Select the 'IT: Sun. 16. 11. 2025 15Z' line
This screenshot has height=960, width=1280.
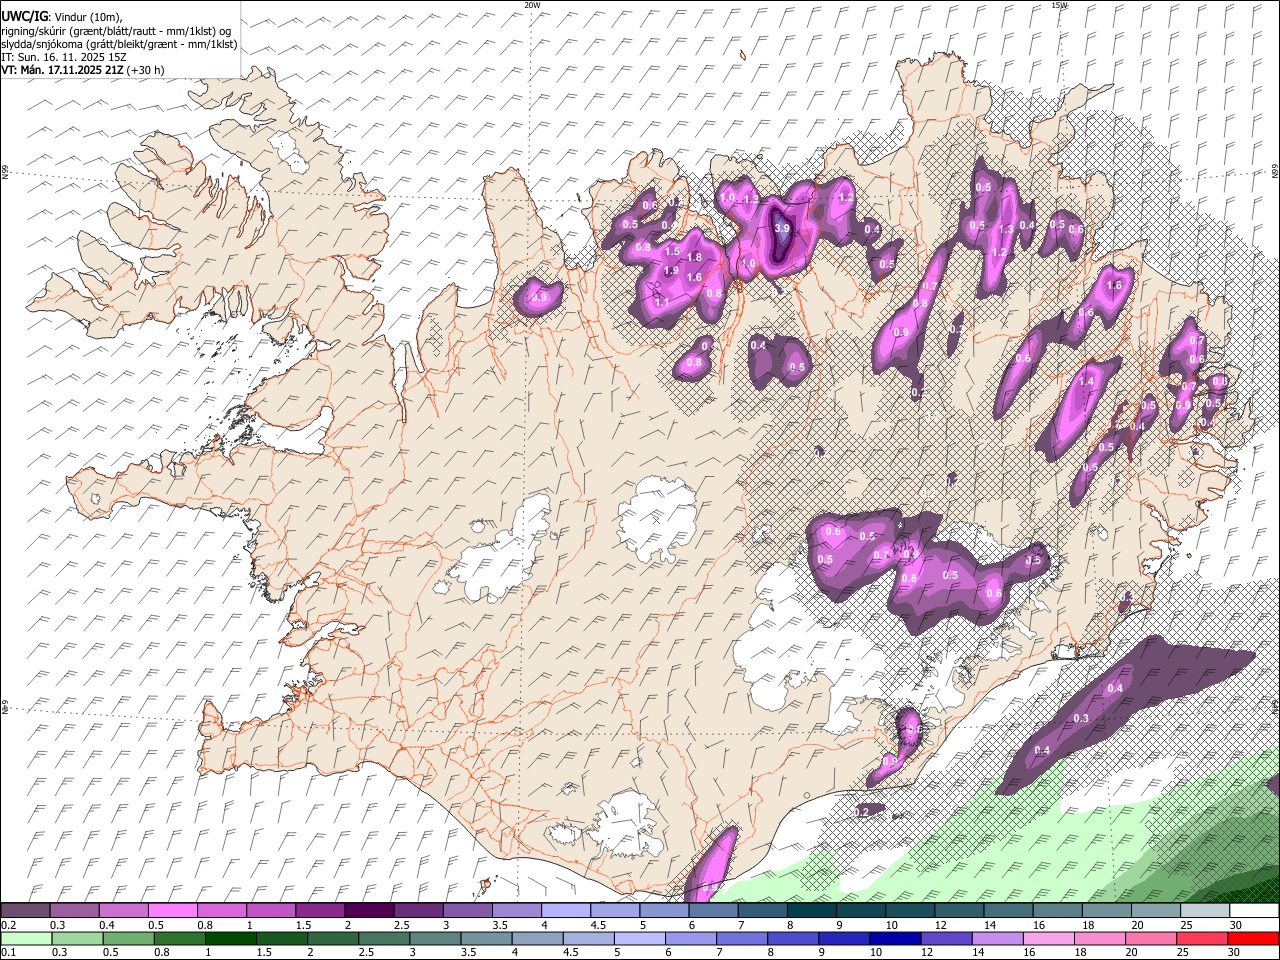click(x=64, y=57)
